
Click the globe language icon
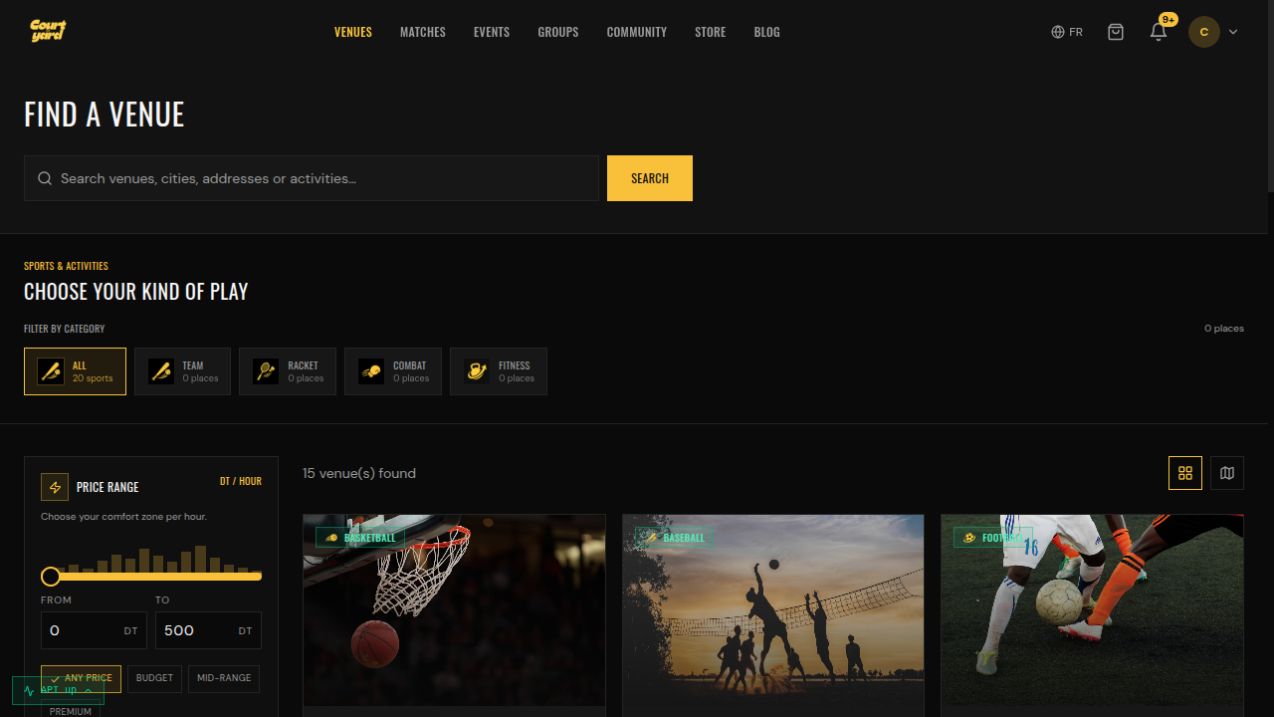tap(1058, 32)
